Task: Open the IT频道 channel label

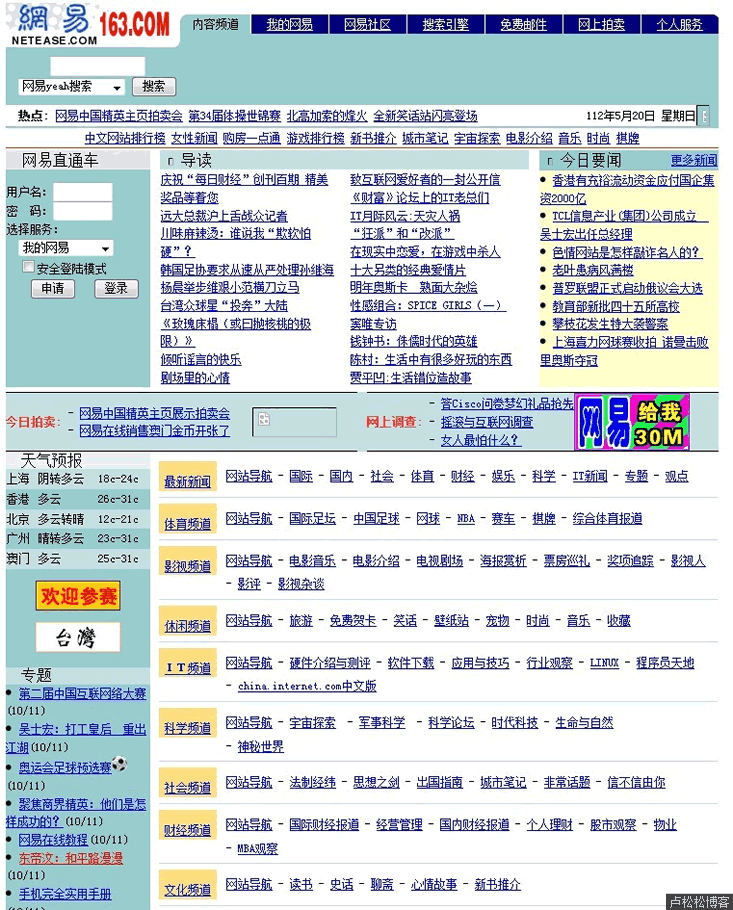Action: (x=187, y=668)
